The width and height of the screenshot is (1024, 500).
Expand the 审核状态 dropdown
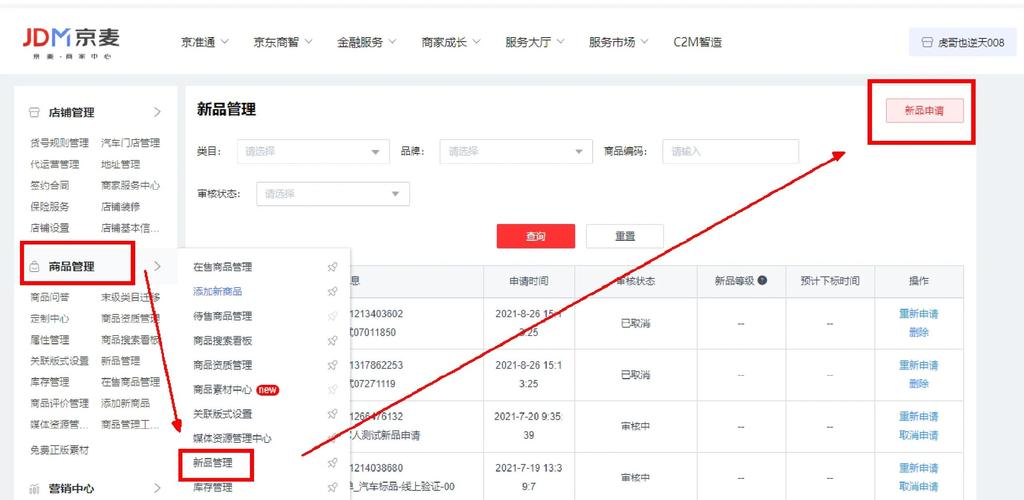tap(333, 194)
